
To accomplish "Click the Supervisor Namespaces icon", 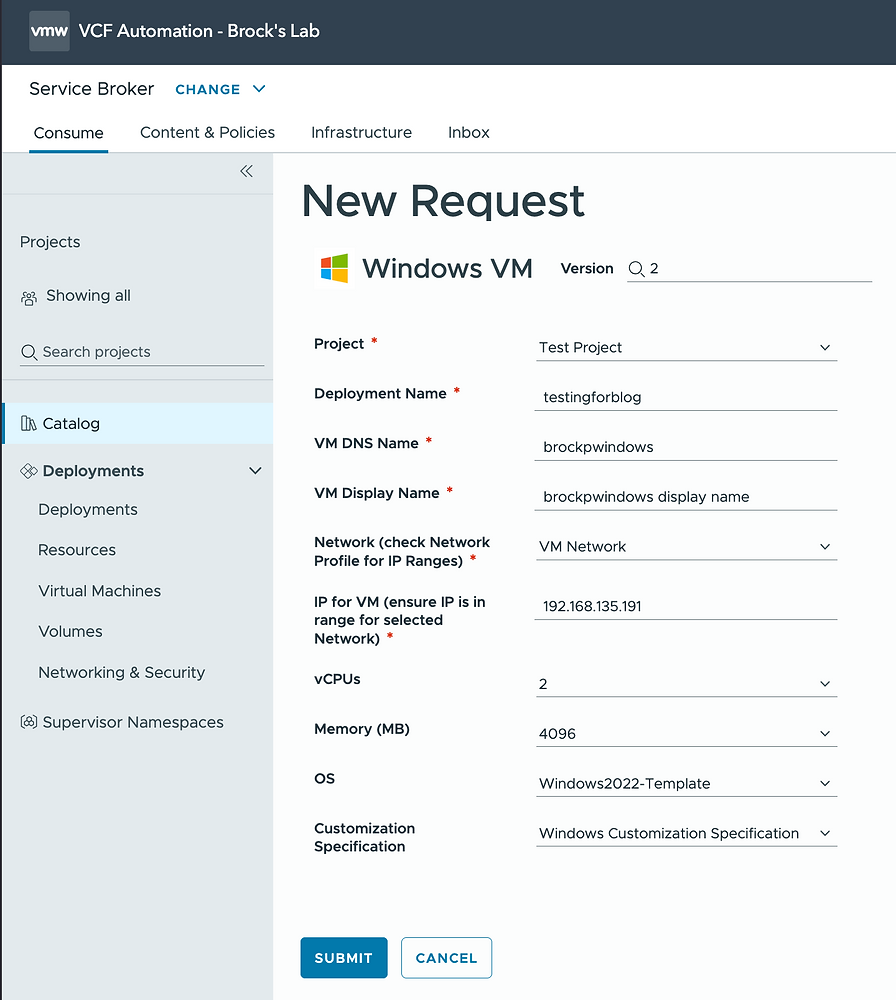I will pyautogui.click(x=29, y=722).
